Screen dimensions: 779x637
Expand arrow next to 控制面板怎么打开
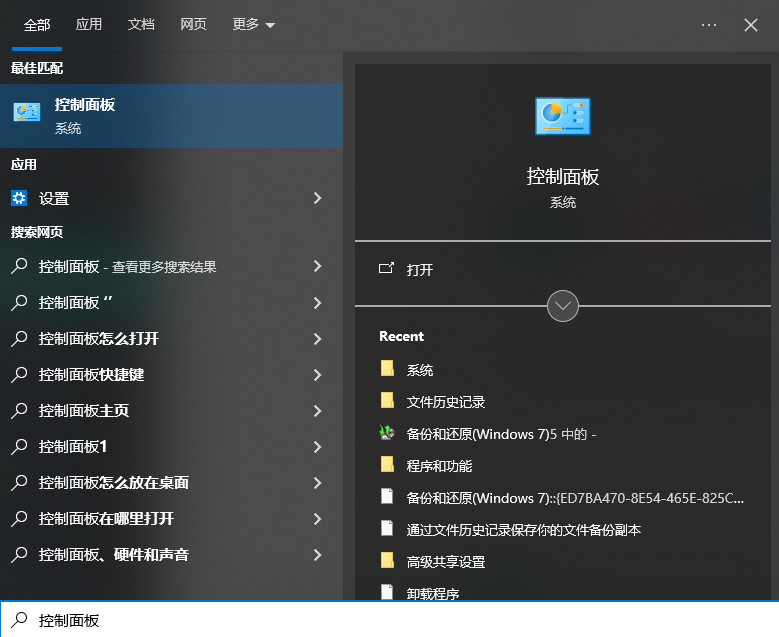pos(317,339)
